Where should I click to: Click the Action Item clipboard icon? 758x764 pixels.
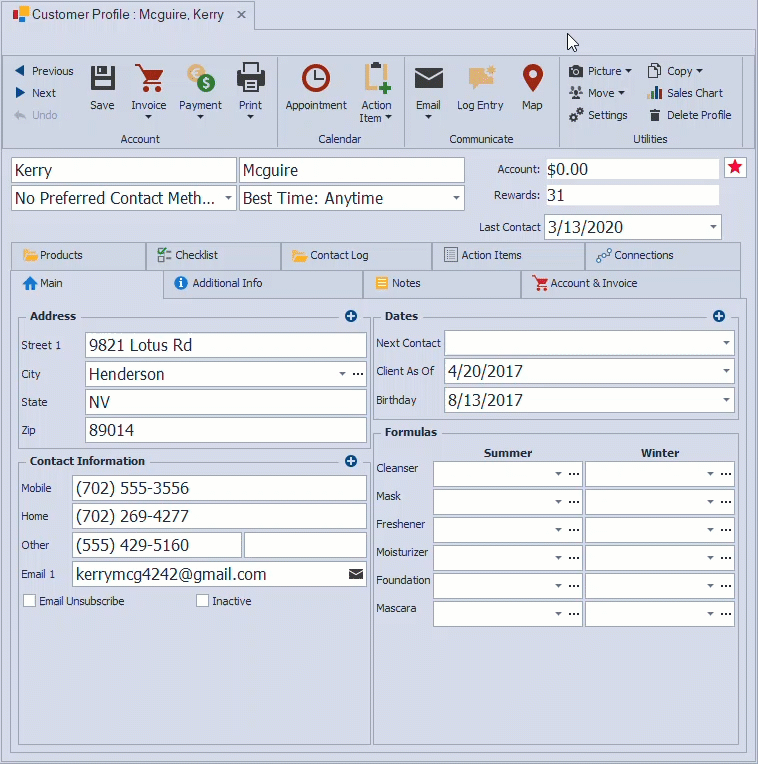376,77
